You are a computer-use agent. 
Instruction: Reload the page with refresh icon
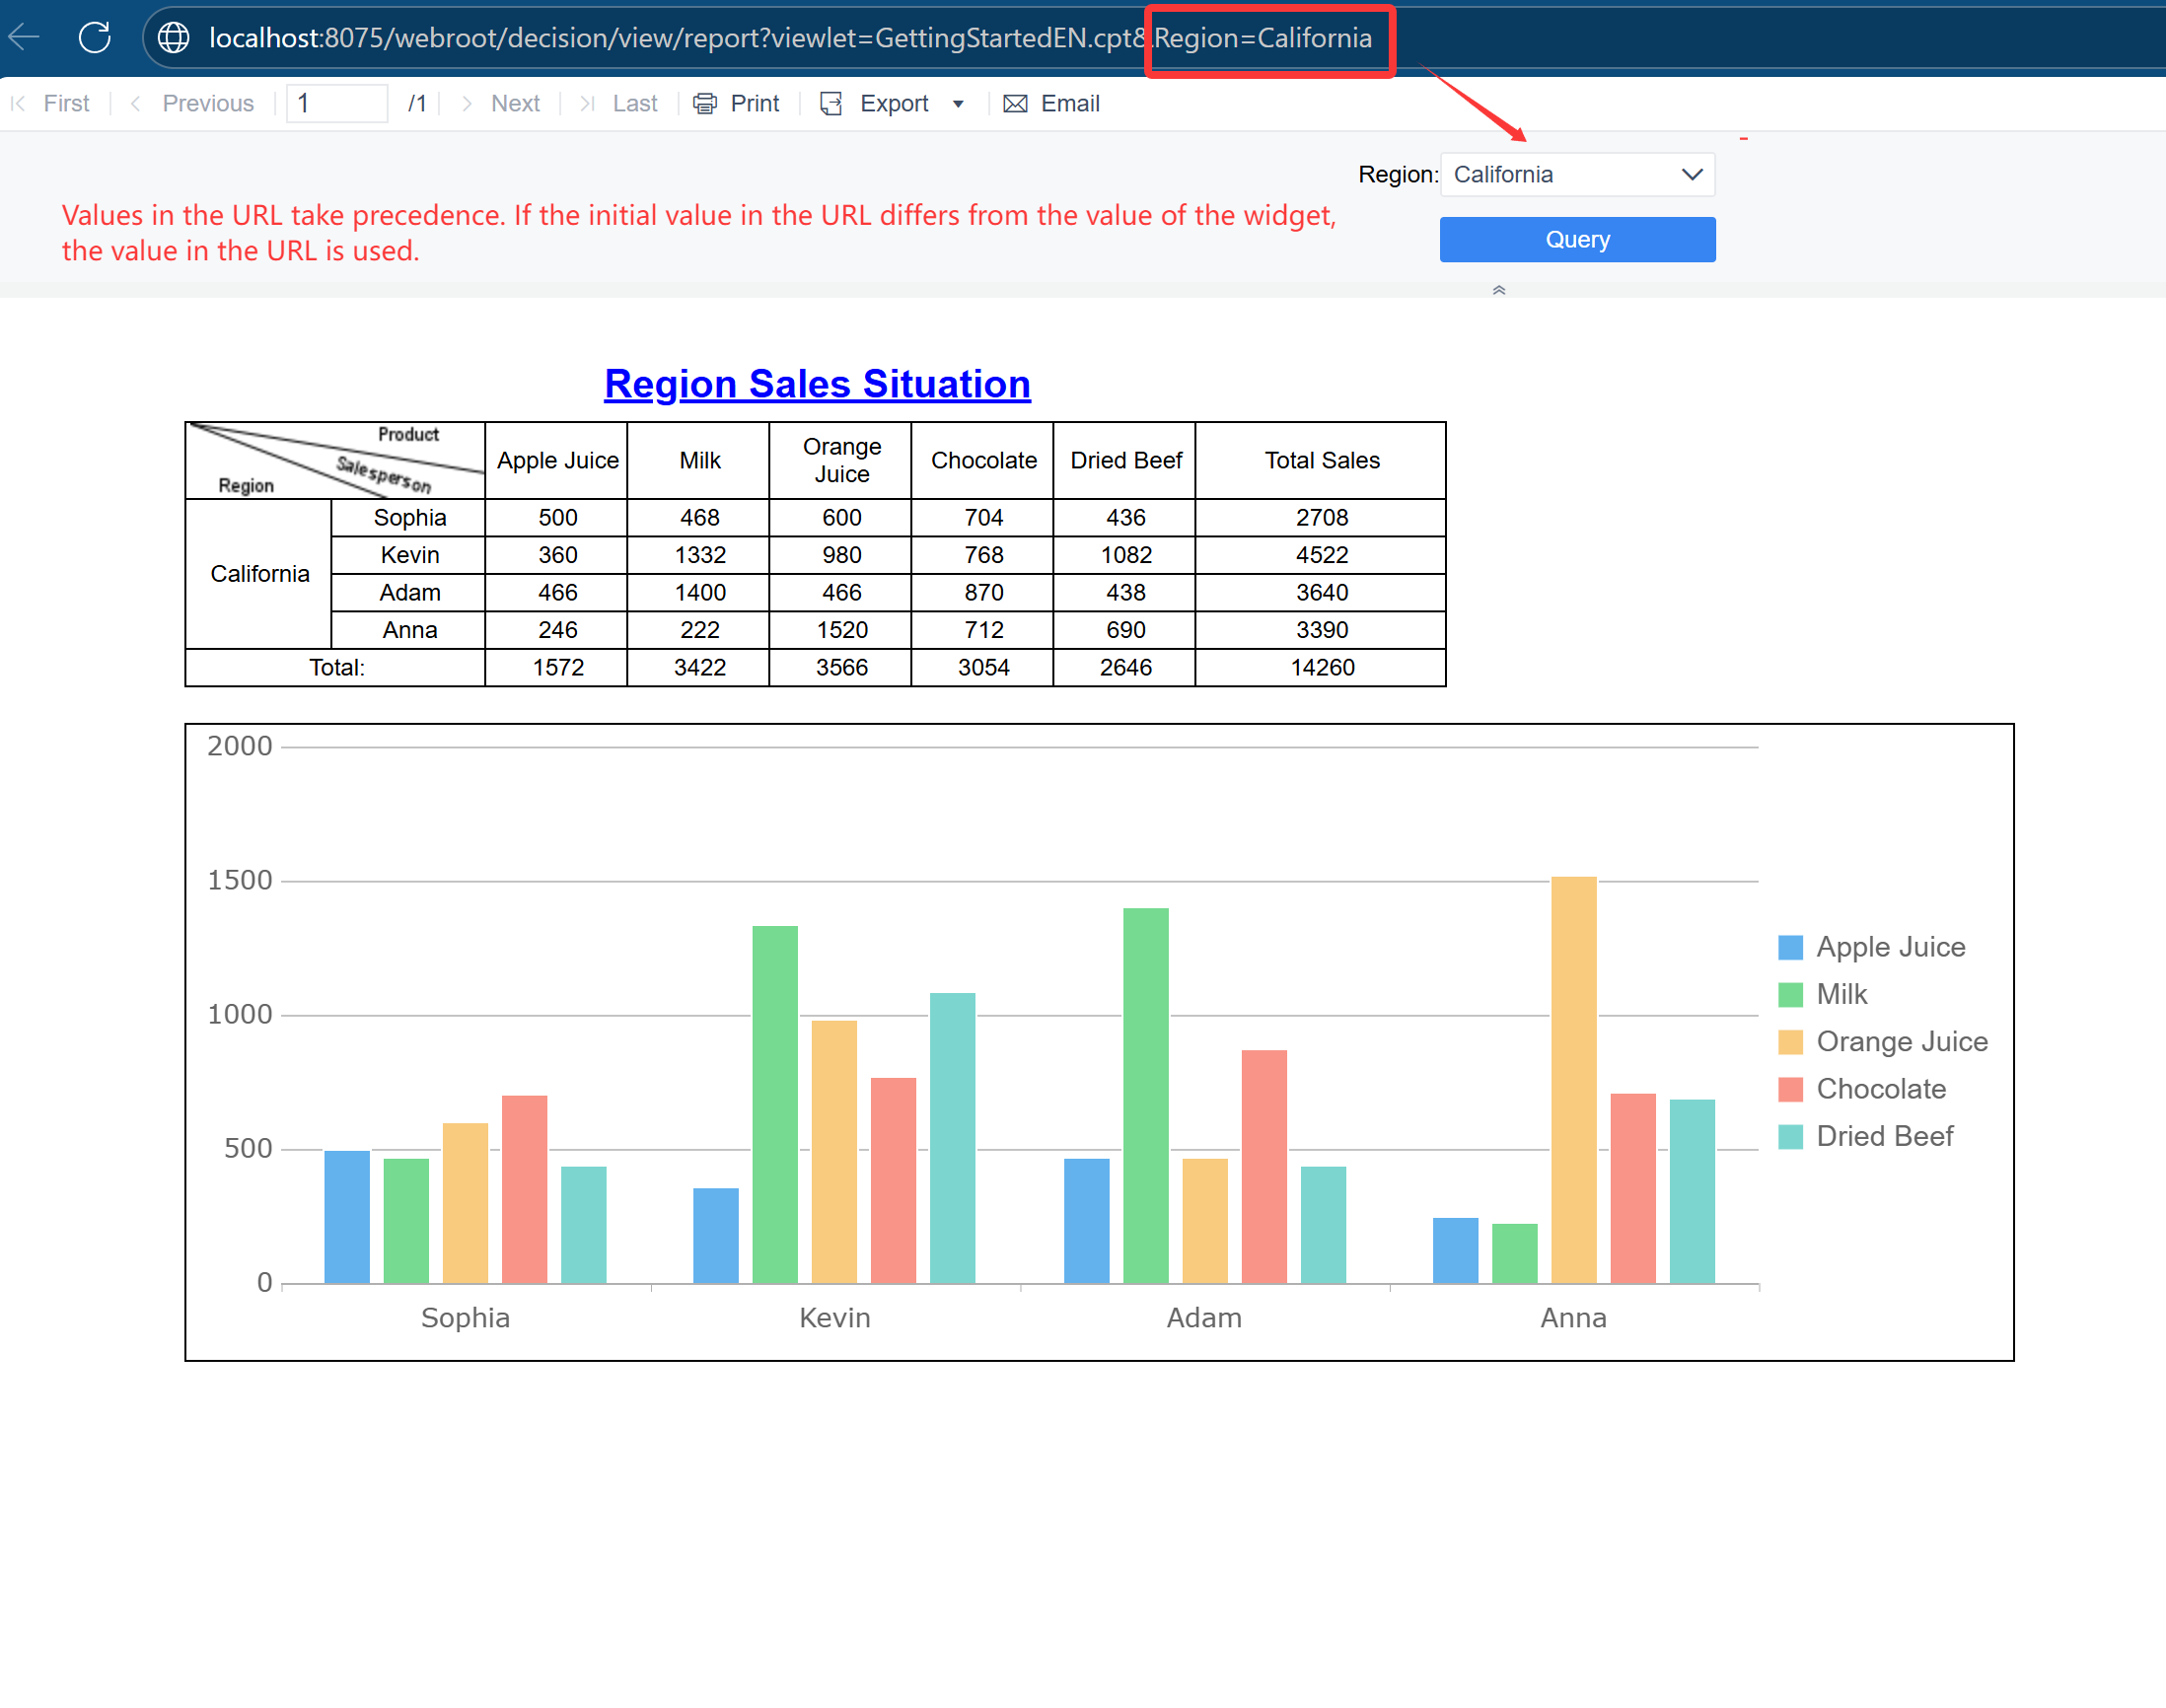95,38
